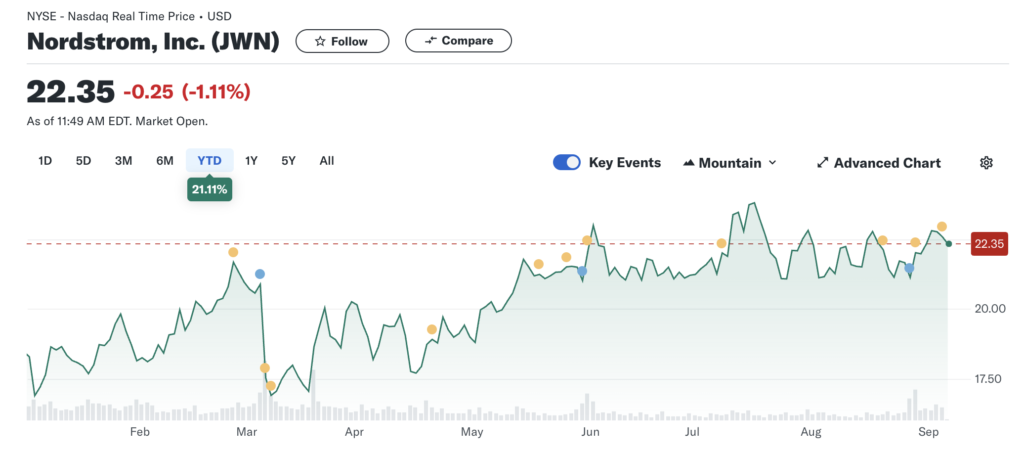Click the Nordstrom, Inc. (JWN) title
Viewport: 1024px width, 459px height.
(x=153, y=41)
